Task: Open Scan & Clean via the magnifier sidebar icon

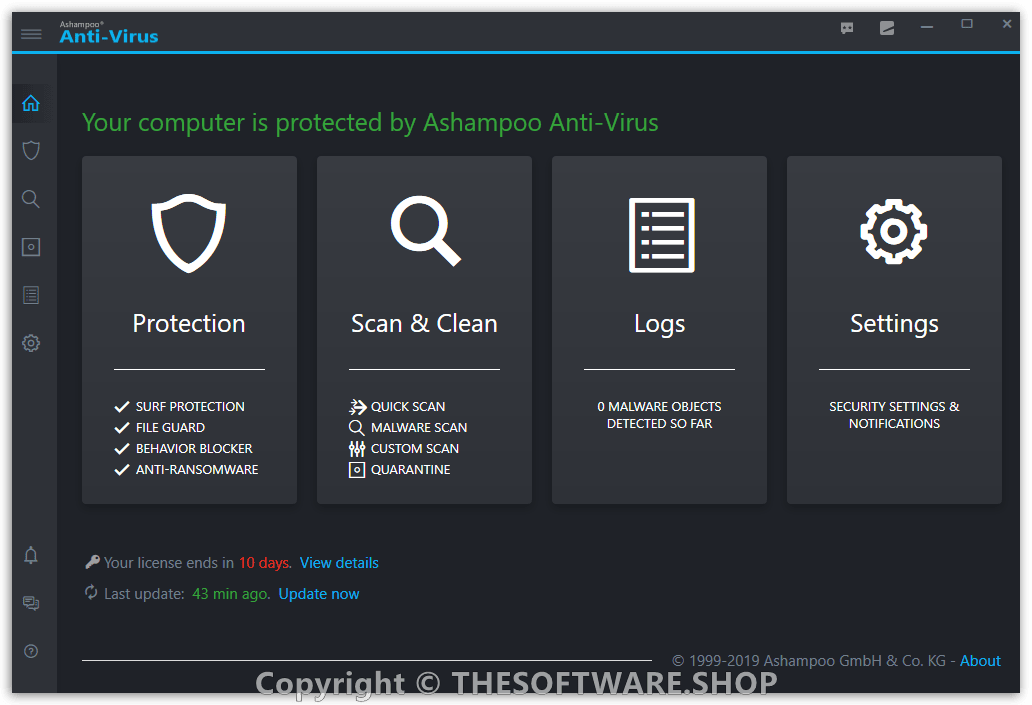Action: click(x=30, y=198)
